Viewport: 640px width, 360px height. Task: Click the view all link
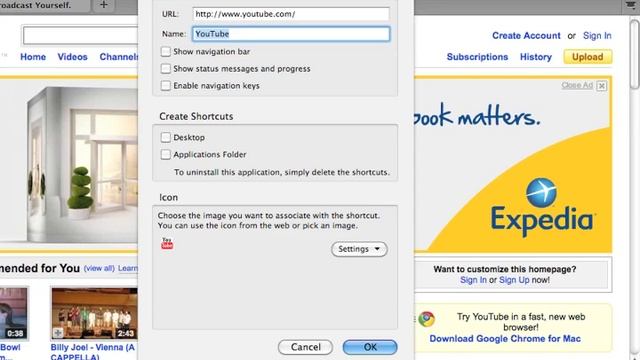click(x=99, y=269)
